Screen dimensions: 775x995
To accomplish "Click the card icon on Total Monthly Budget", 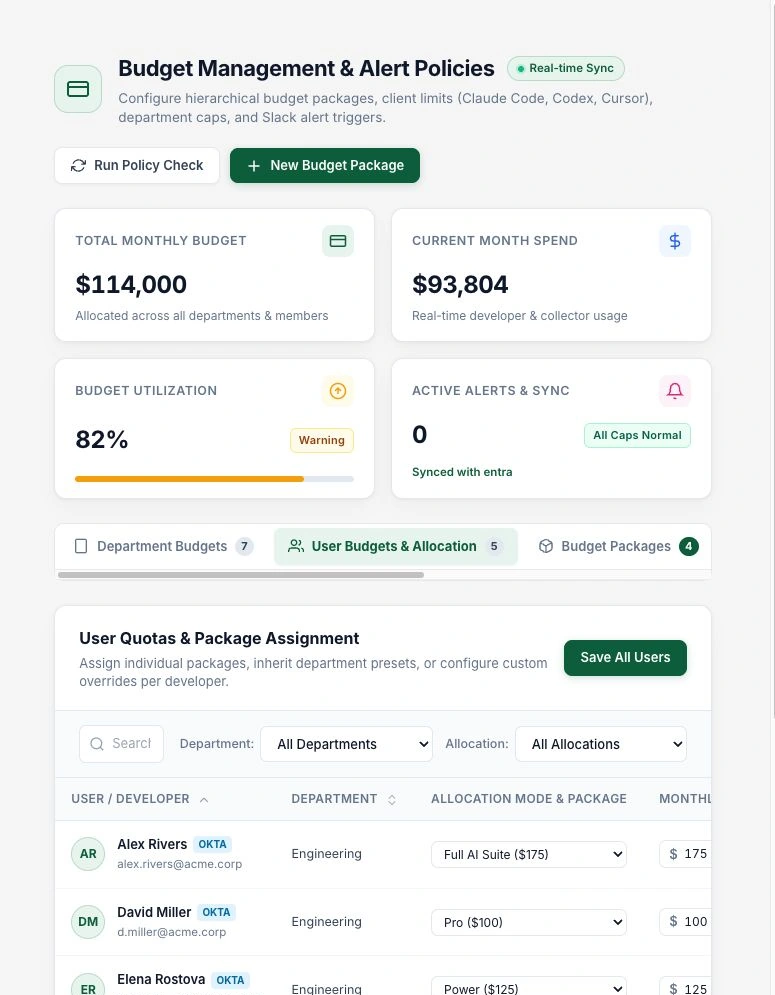I will (338, 241).
